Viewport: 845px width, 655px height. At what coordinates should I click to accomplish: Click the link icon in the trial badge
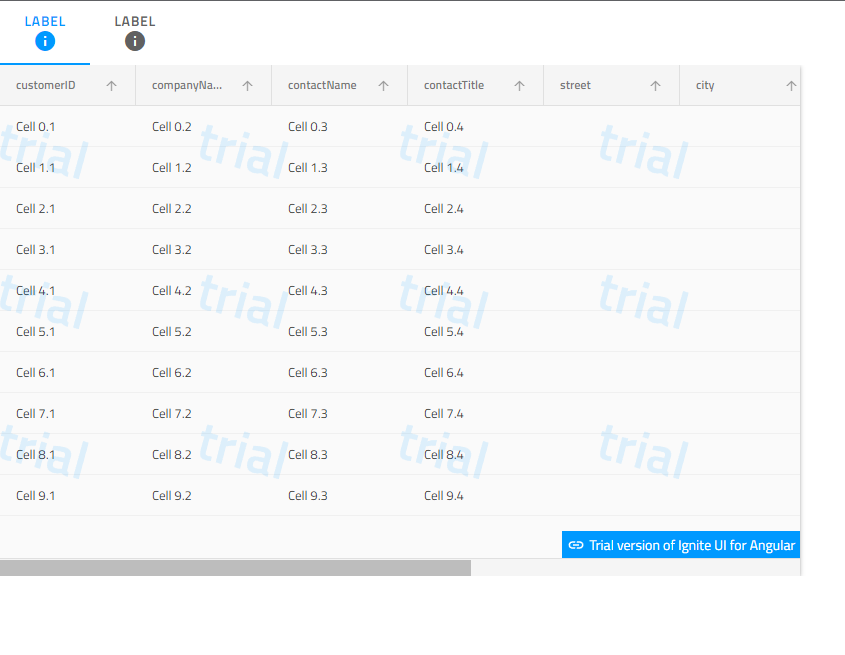click(x=575, y=545)
